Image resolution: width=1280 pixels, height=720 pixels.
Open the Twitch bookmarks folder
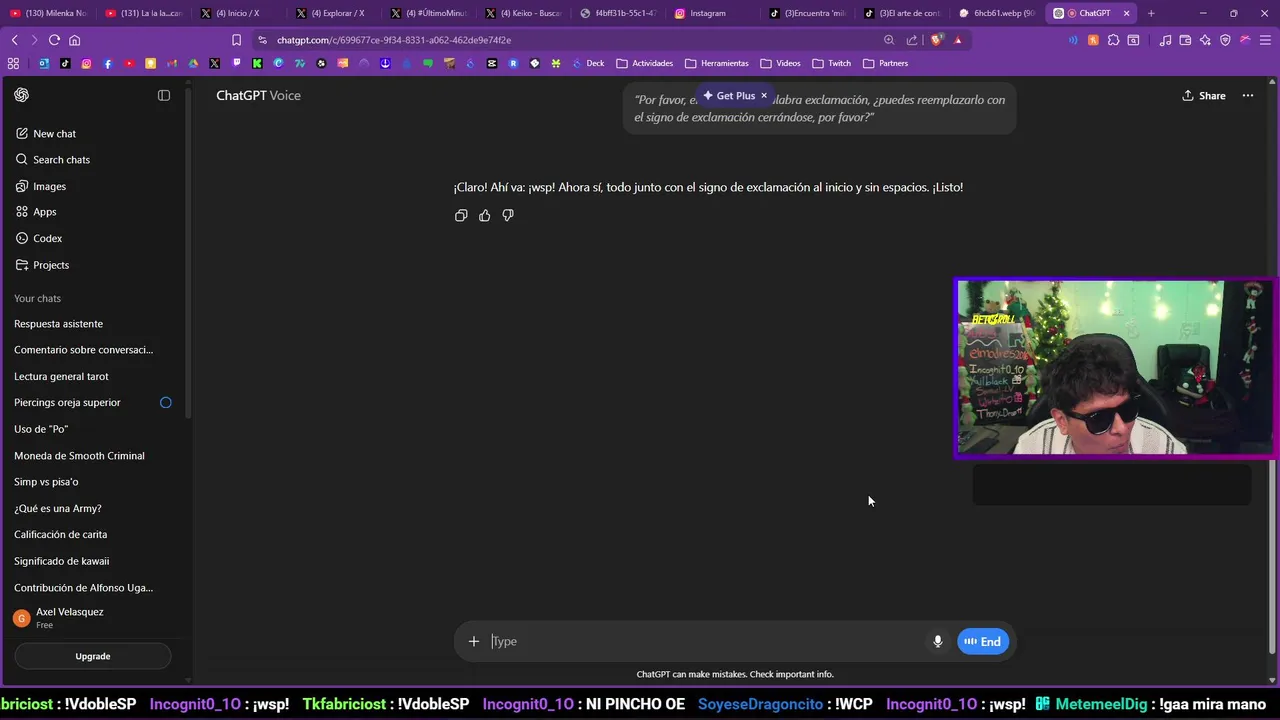(832, 63)
